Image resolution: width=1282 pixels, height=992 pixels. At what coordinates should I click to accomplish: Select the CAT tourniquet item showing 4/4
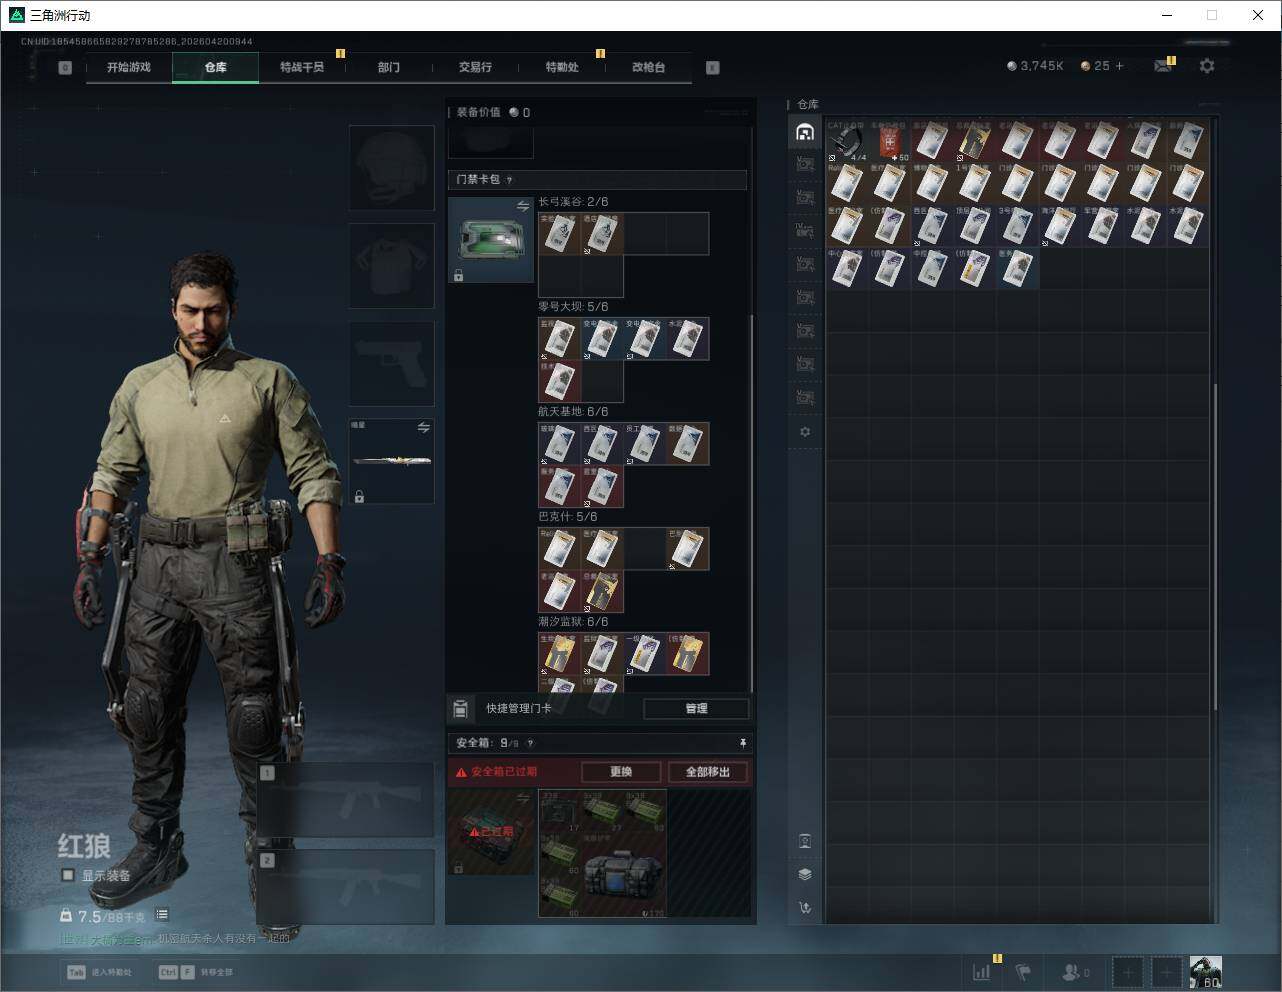pyautogui.click(x=847, y=142)
